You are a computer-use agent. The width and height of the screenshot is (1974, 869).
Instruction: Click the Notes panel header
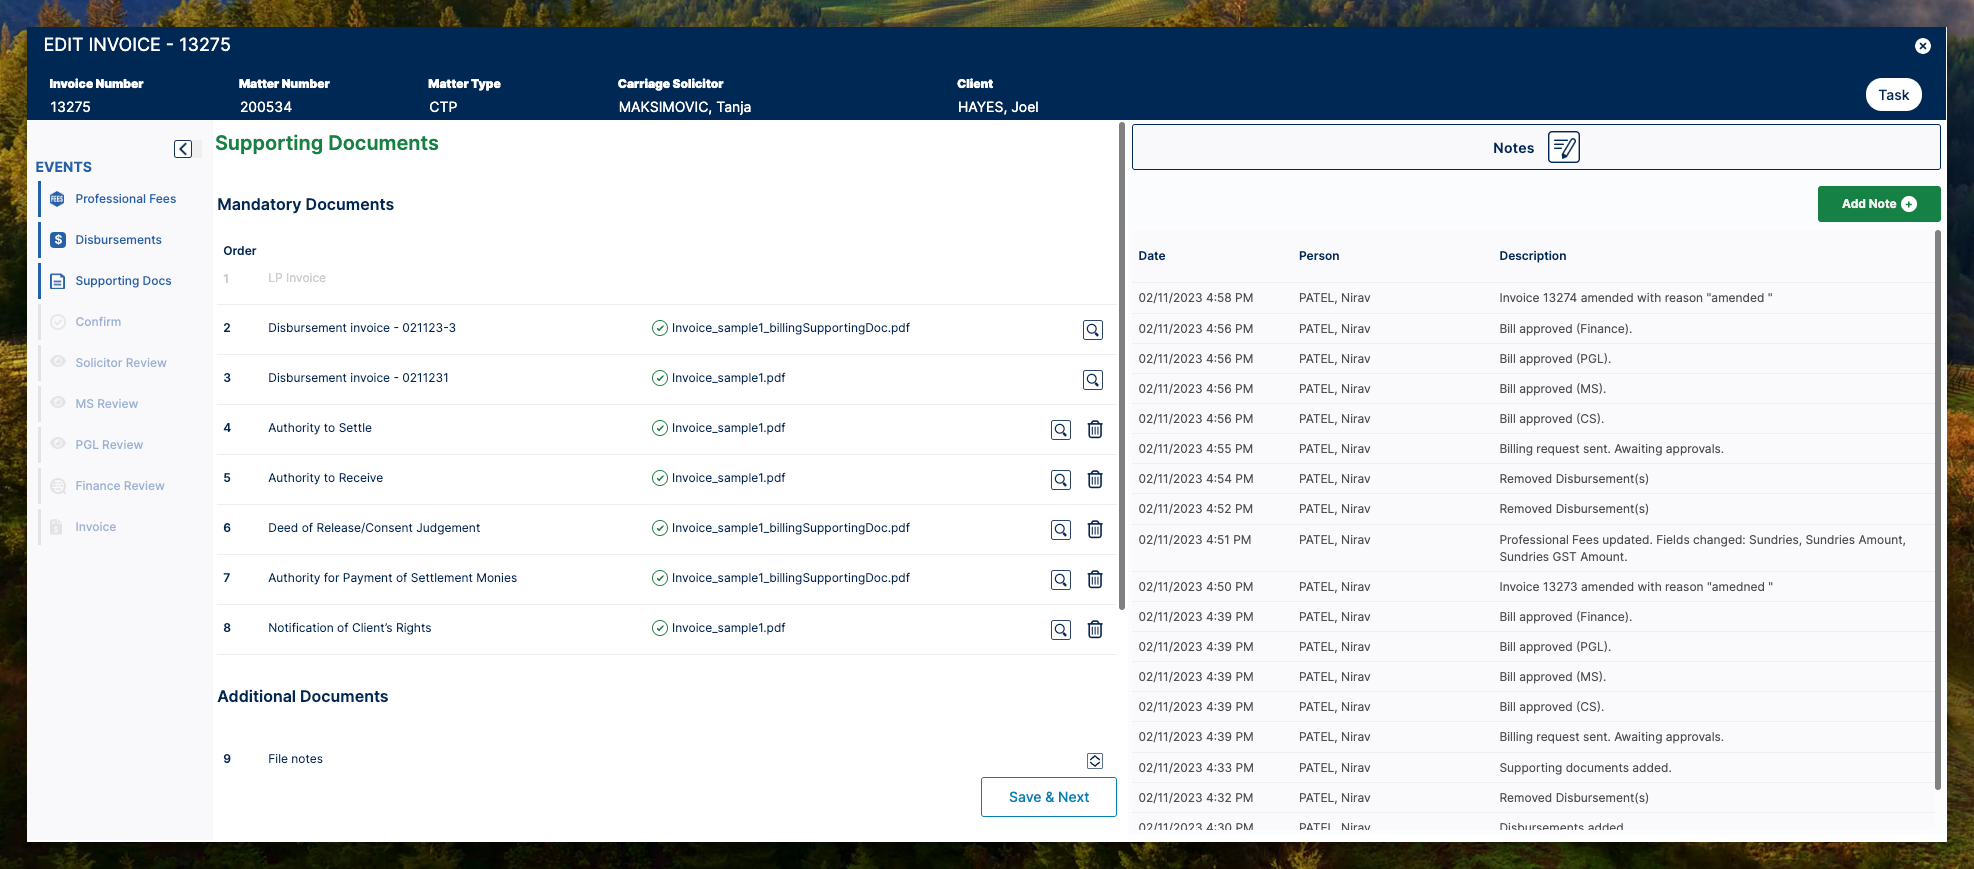point(1535,147)
